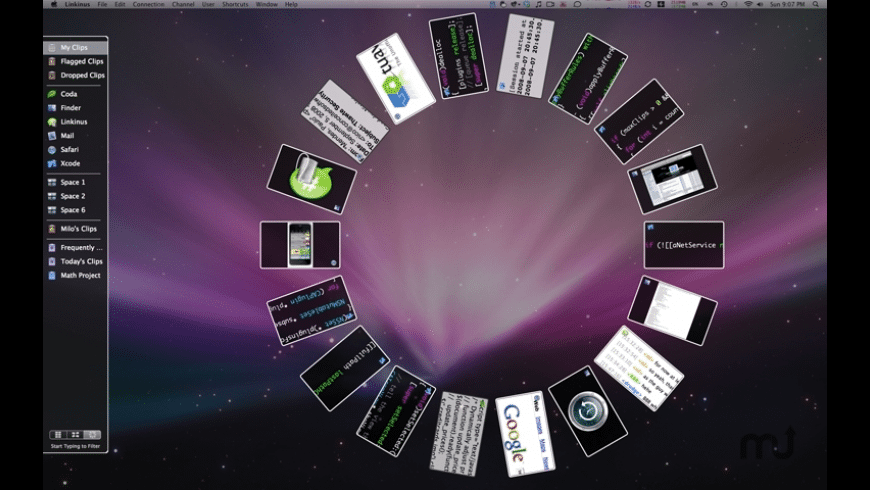The height and width of the screenshot is (490, 870).
Task: Select the Titanite Security email clip
Action: (345, 122)
